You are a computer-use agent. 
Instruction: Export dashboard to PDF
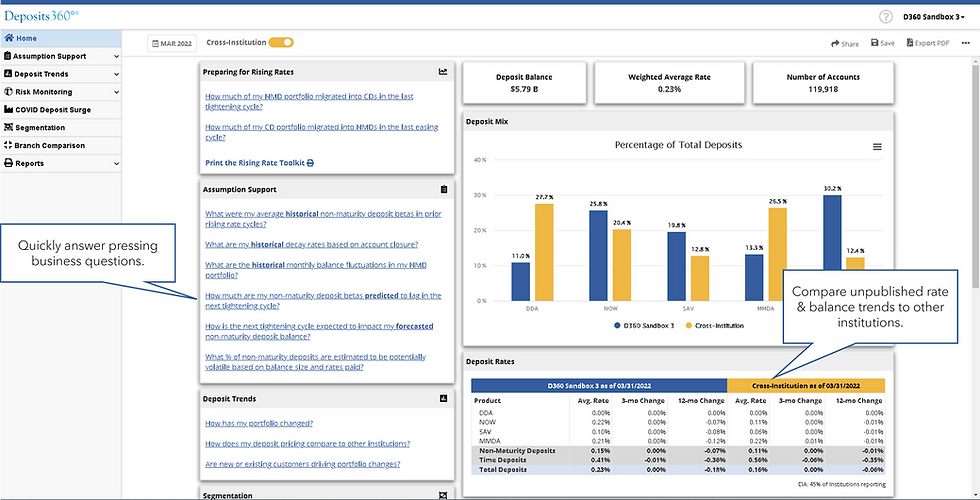(928, 44)
